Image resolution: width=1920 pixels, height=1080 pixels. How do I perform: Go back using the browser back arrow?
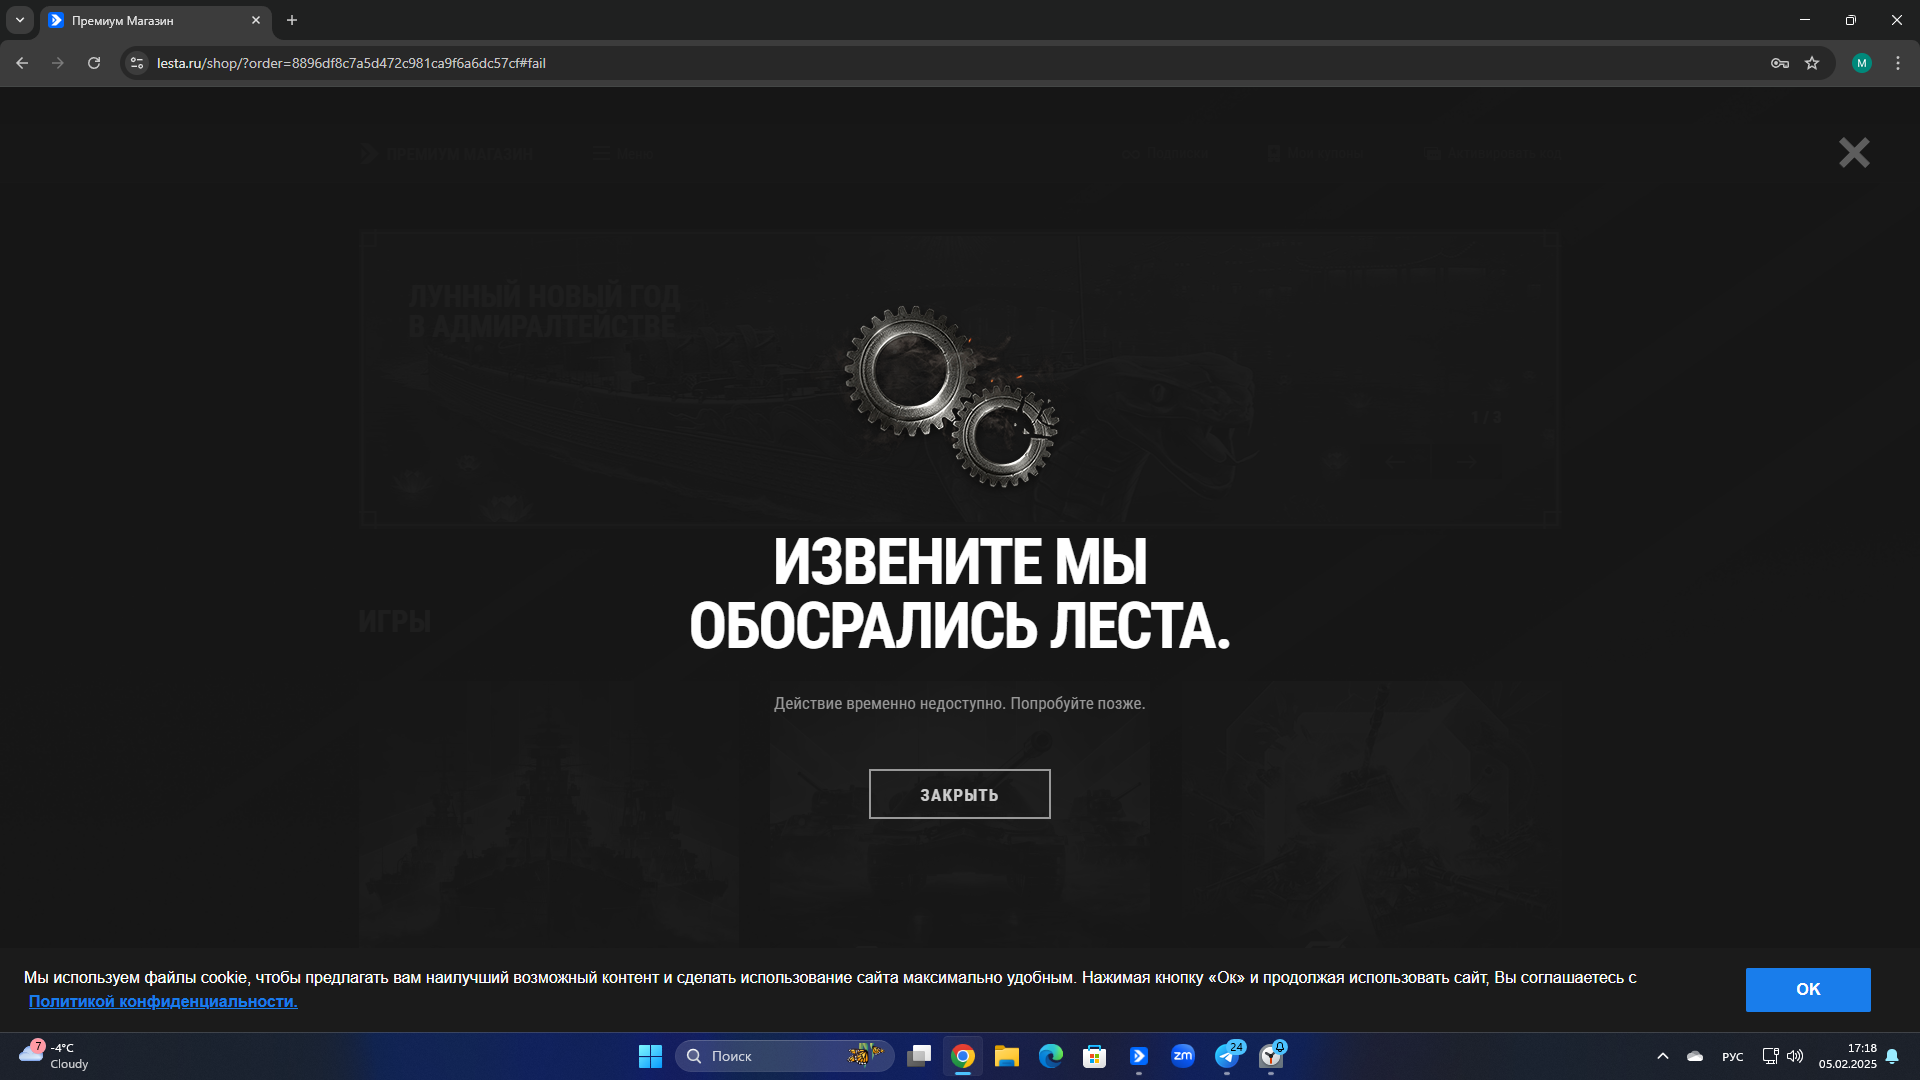22,63
